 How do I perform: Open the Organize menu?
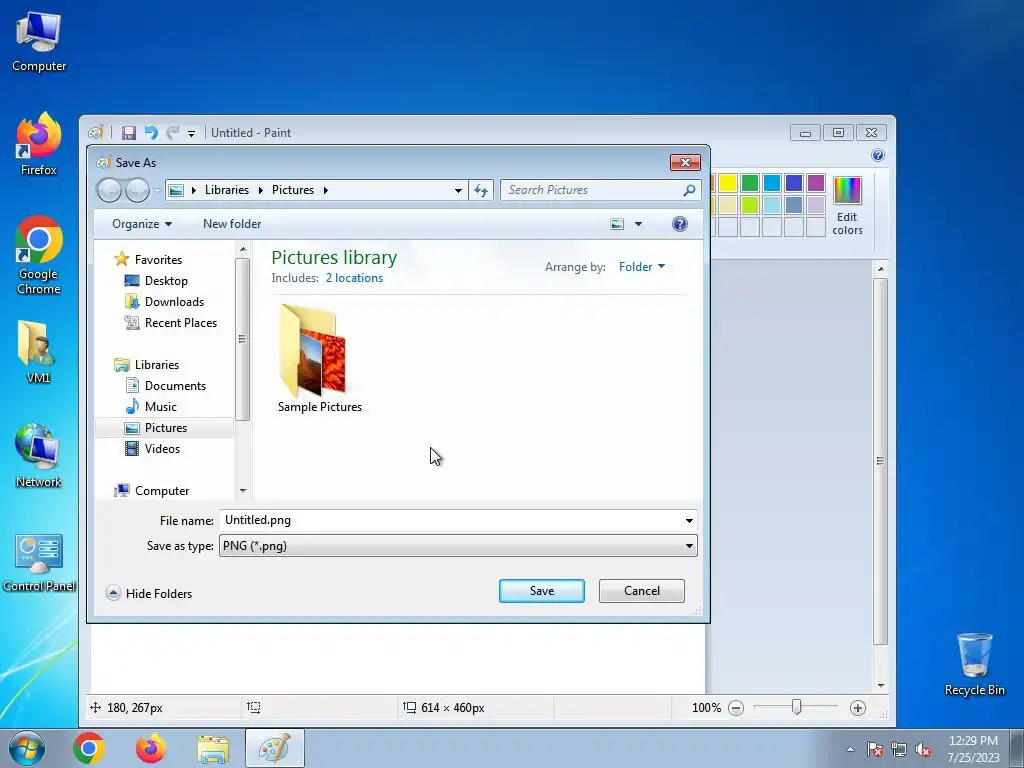[142, 224]
